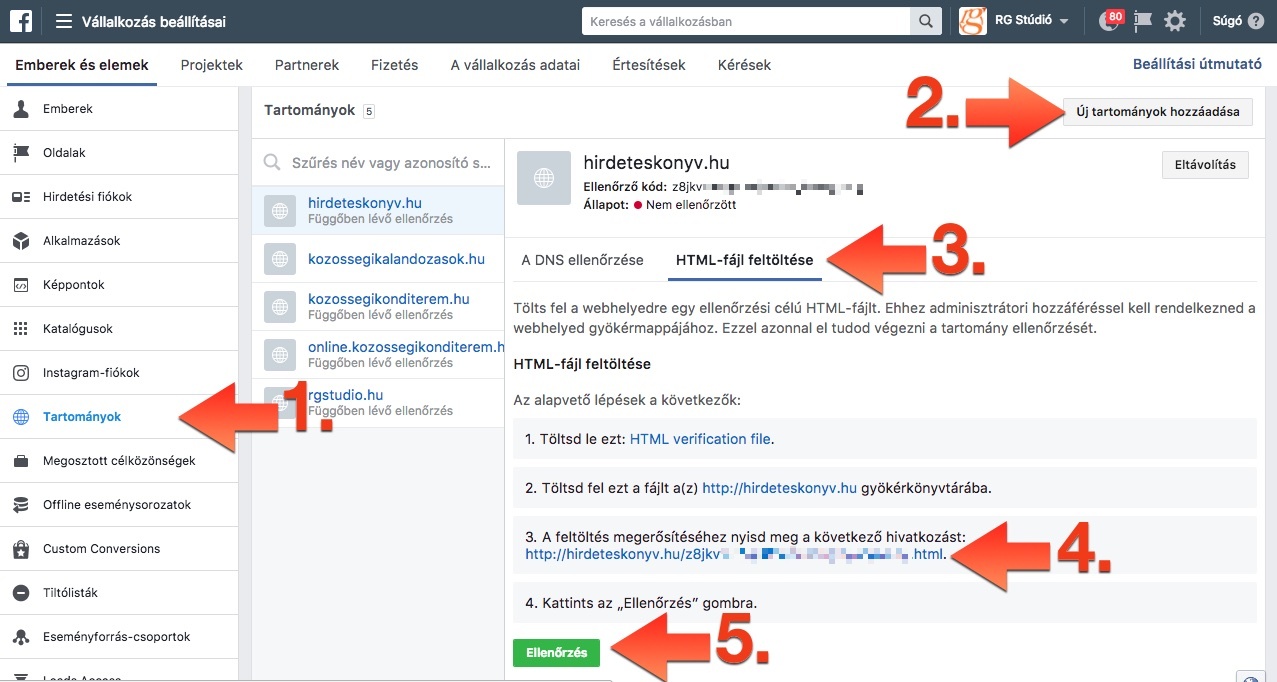This screenshot has width=1277, height=682.
Task: Open Tiltólisták in the sidebar
Action: click(x=119, y=593)
